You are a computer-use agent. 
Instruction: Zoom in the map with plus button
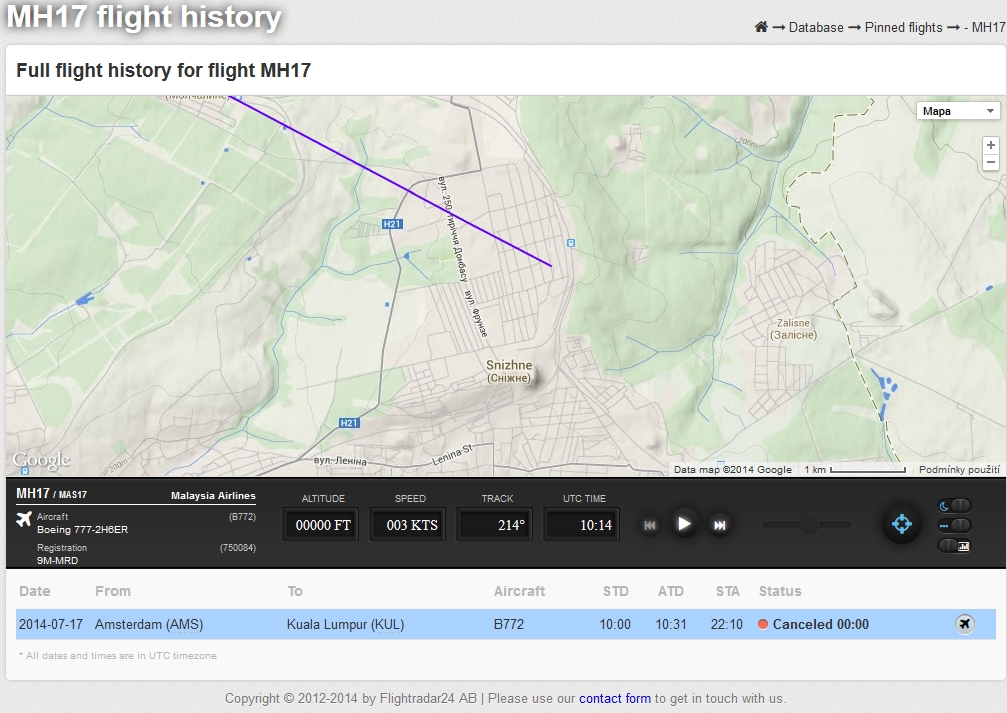(990, 145)
